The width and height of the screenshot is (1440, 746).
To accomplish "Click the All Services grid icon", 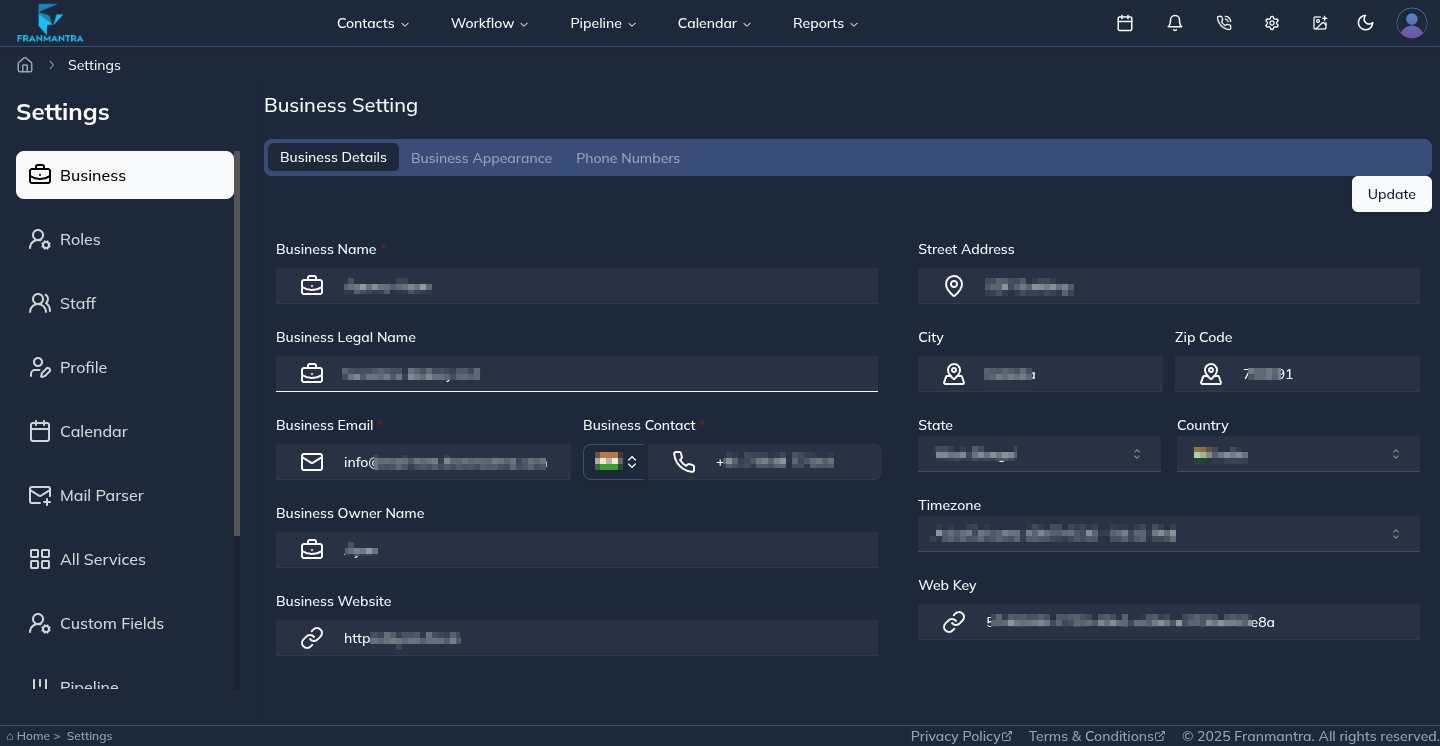I will click(x=40, y=559).
